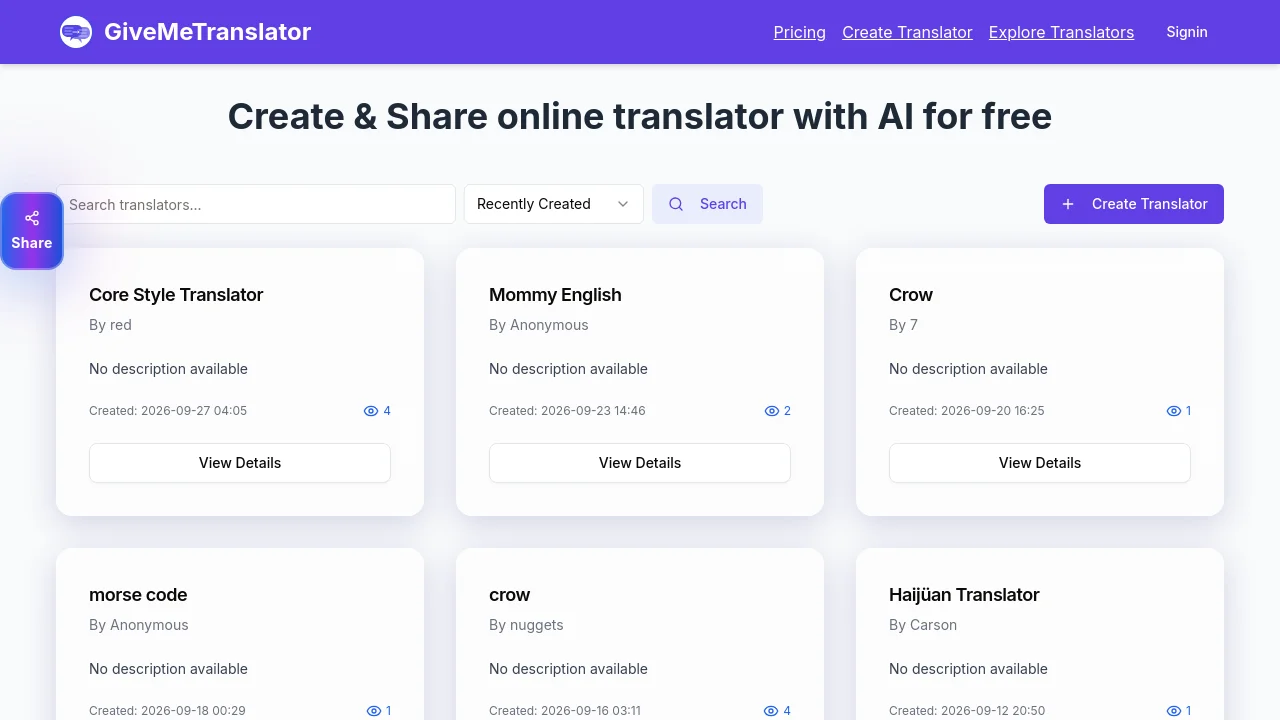Open the Recently Created sort dropdown

pos(554,204)
